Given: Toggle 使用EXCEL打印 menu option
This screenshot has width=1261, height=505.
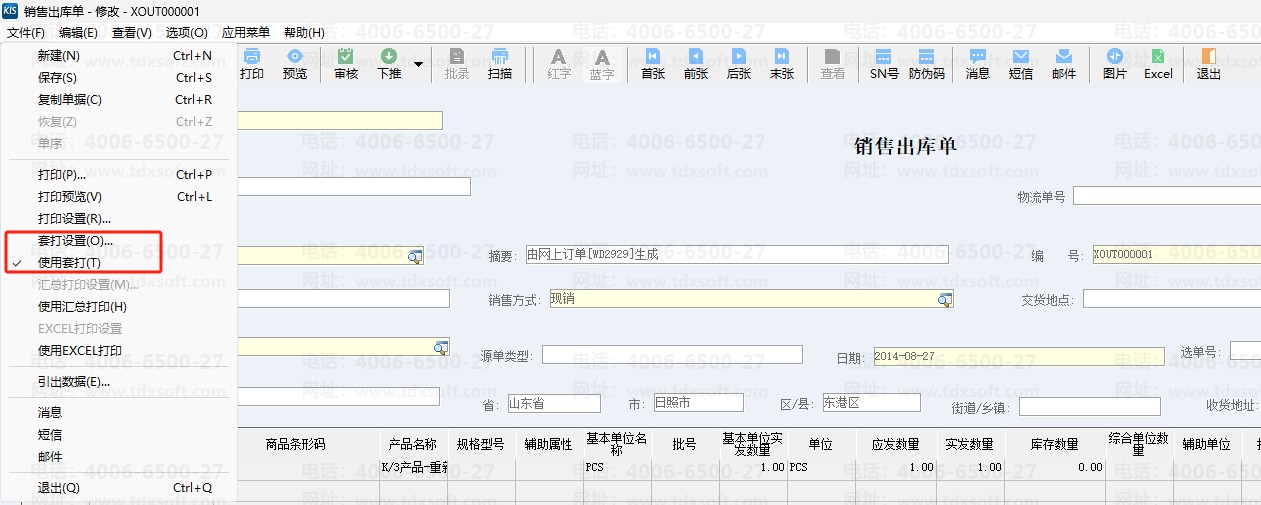Looking at the screenshot, I should (x=119, y=351).
